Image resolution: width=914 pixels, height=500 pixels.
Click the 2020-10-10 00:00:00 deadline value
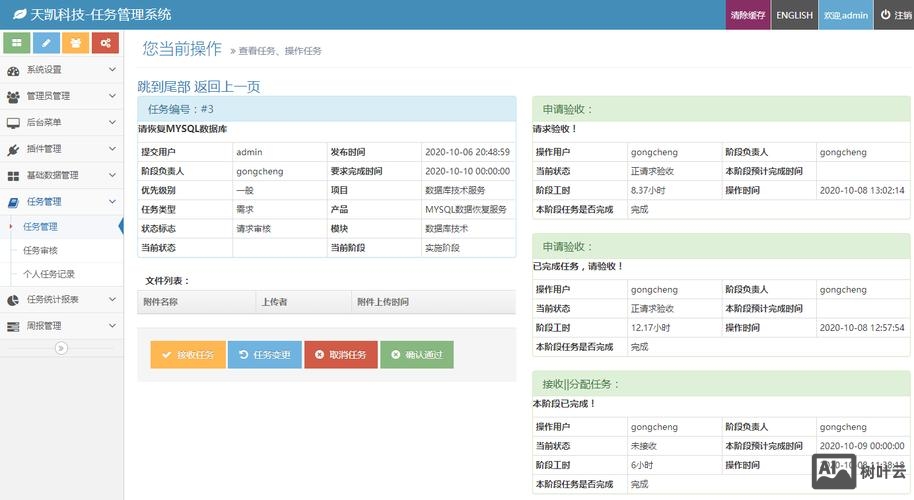click(x=467, y=171)
